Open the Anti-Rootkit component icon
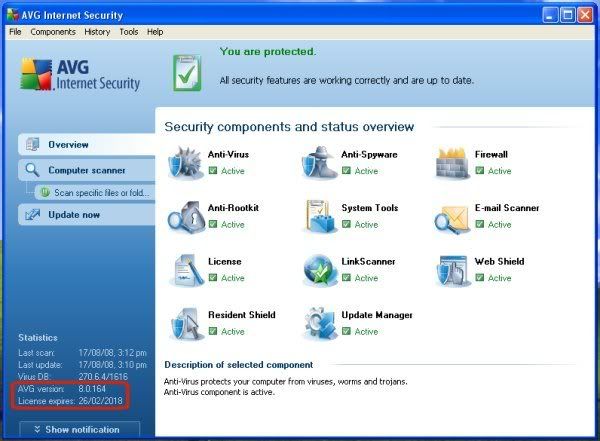The height and width of the screenshot is (441, 600). coord(186,217)
